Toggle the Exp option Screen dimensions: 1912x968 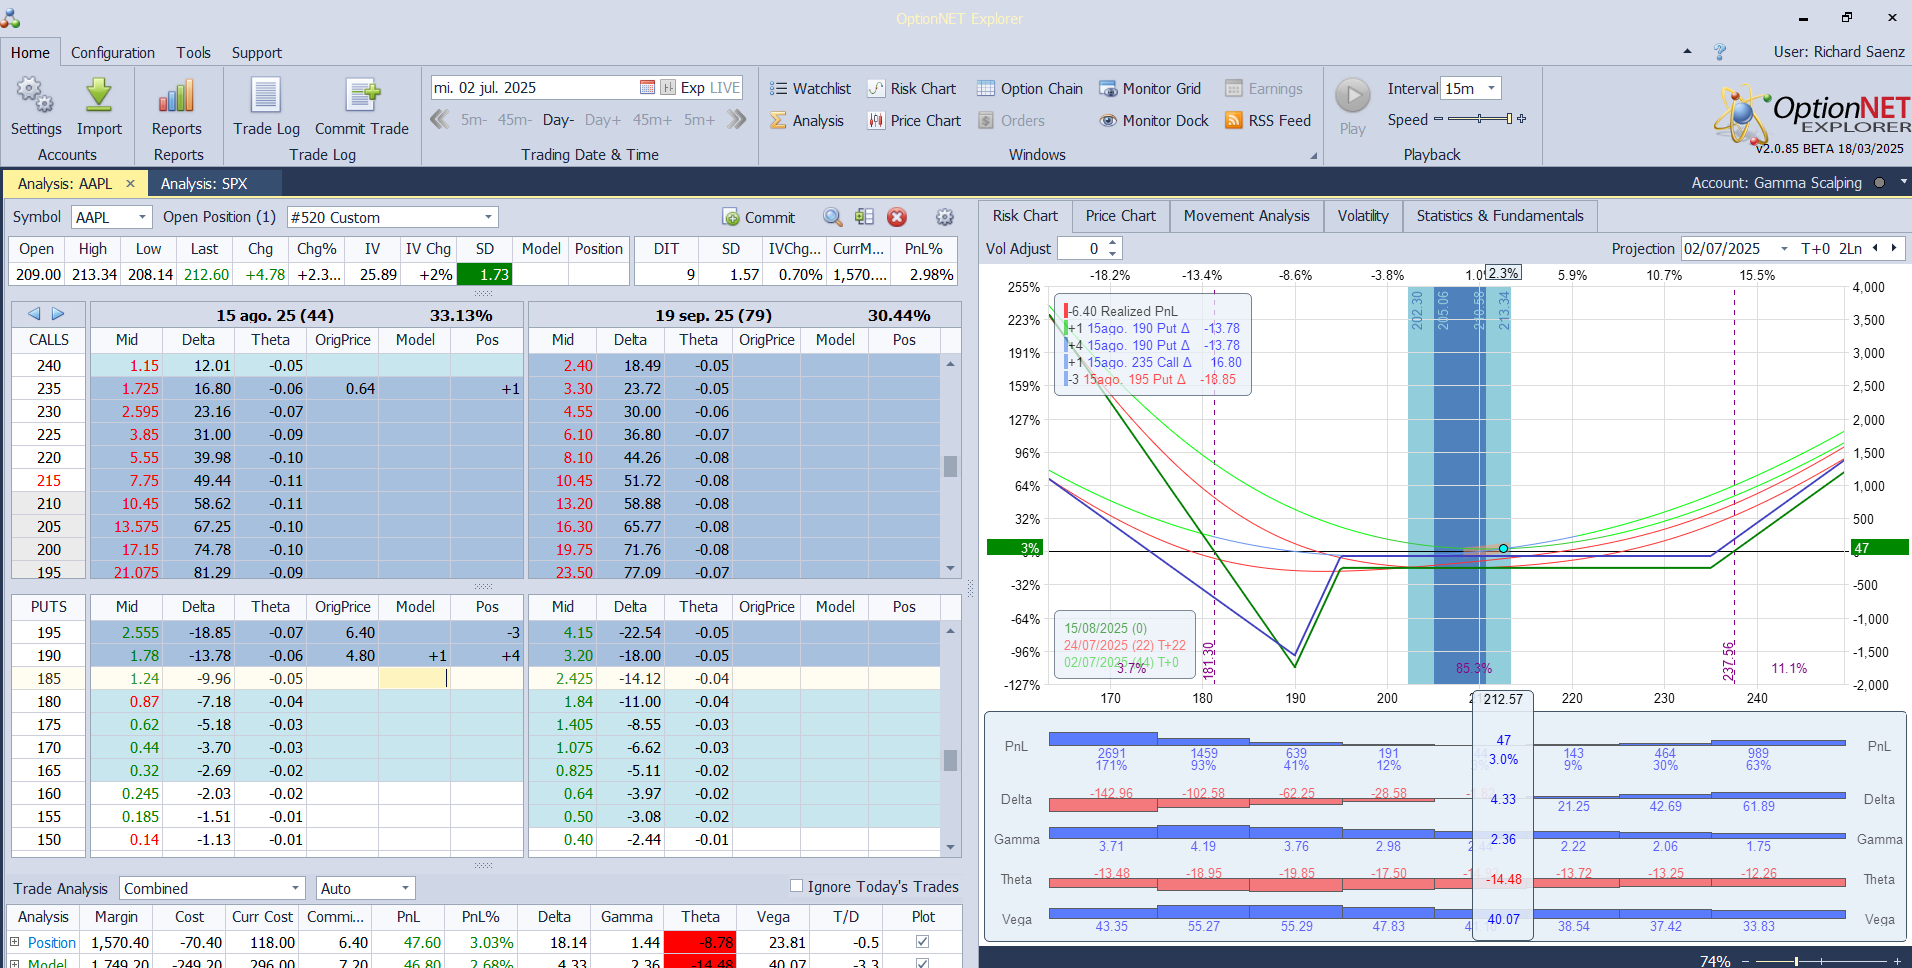[692, 88]
